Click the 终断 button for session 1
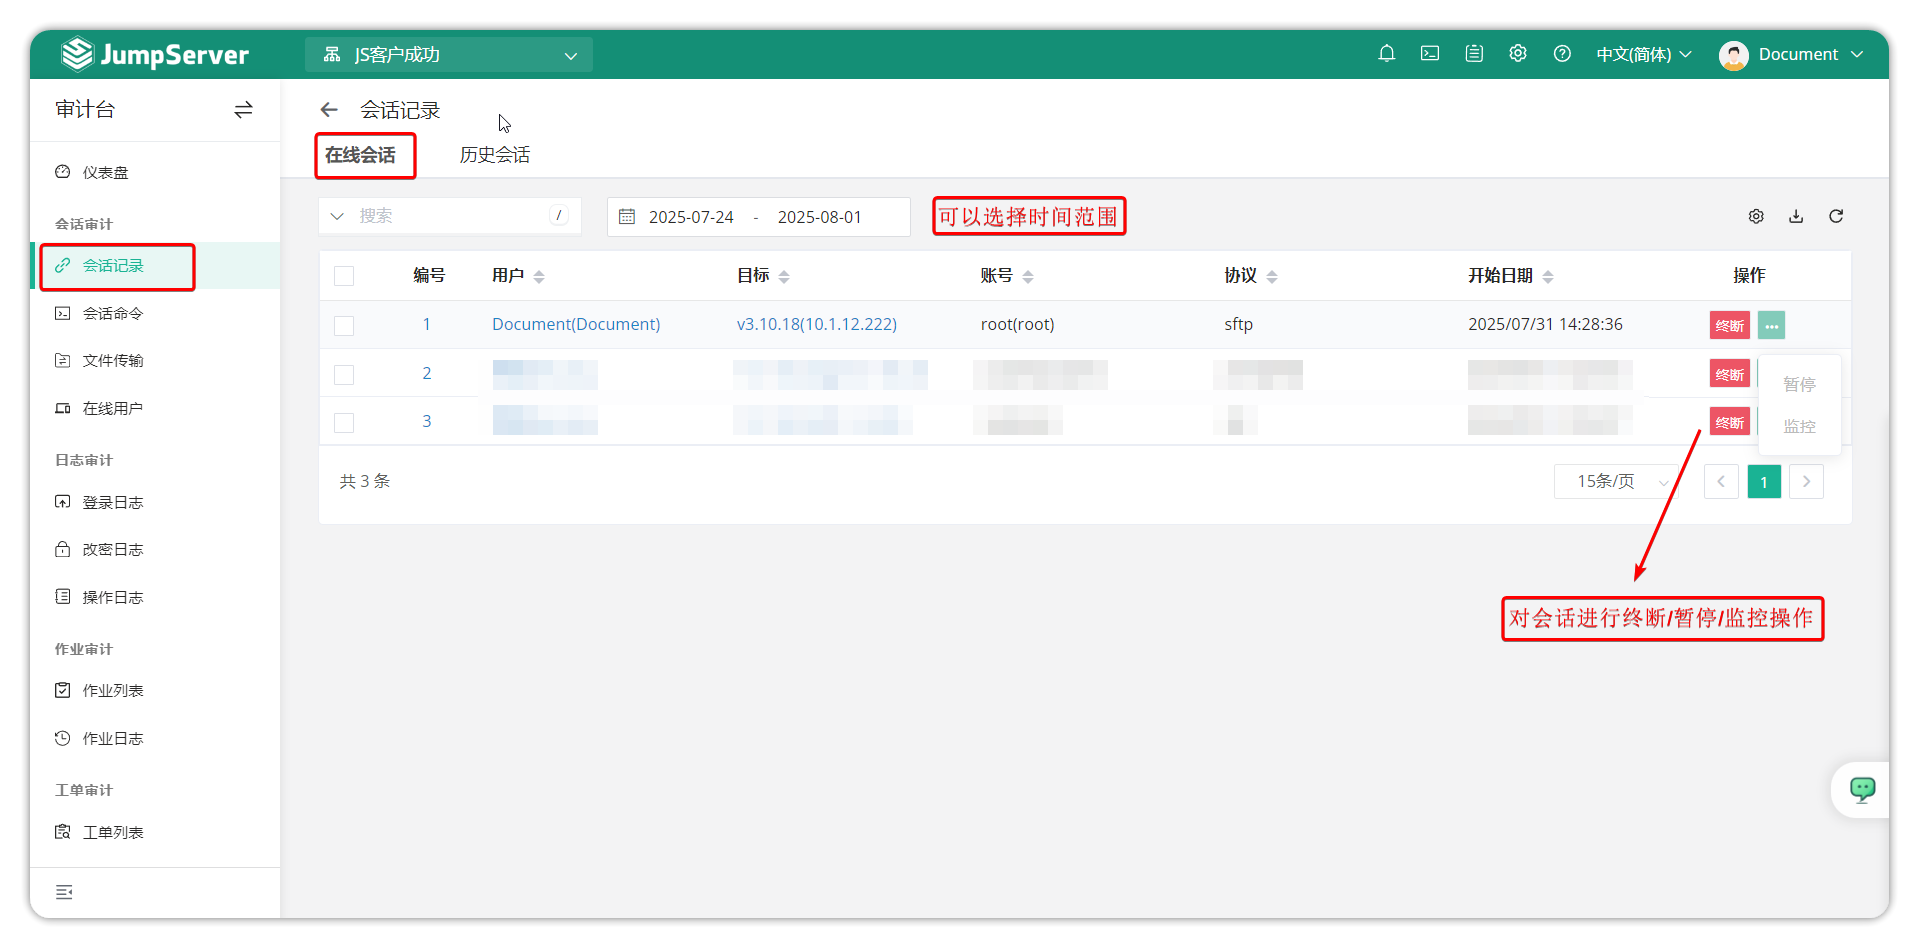Screen dimensions: 1919x938 1729,325
